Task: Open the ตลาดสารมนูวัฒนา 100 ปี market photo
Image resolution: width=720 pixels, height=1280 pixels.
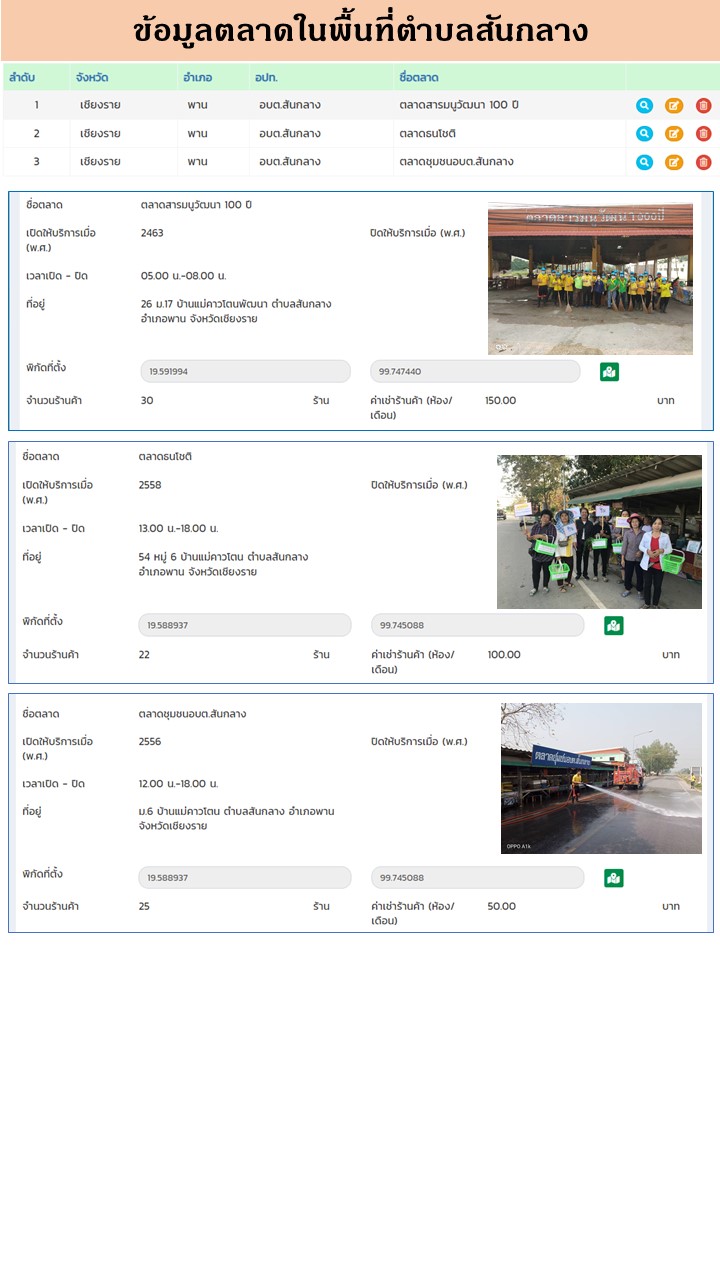Action: point(590,279)
